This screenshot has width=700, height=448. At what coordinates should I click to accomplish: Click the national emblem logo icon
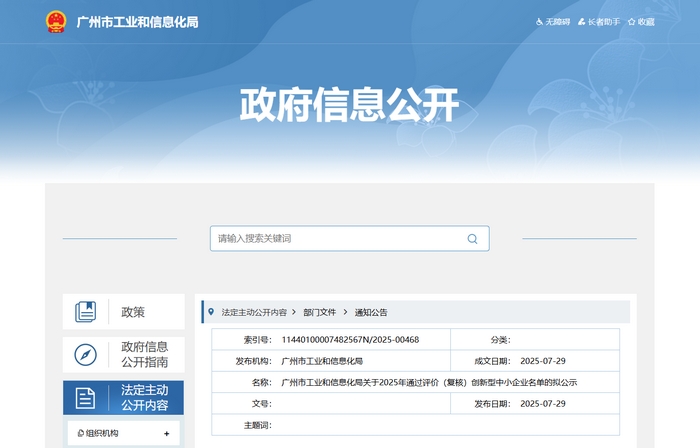click(56, 22)
